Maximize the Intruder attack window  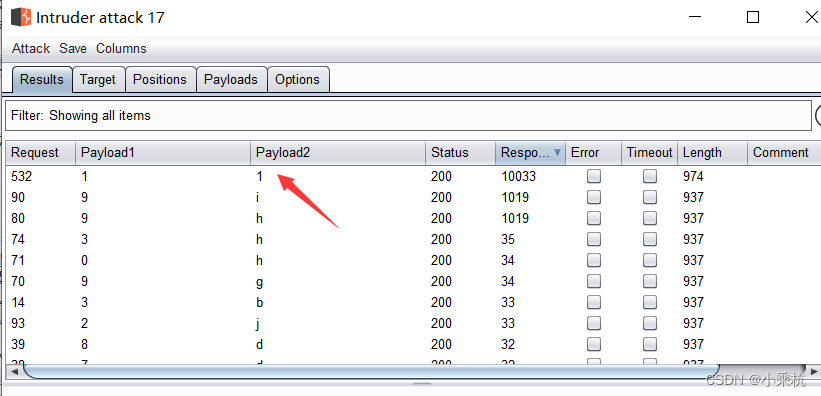pyautogui.click(x=752, y=17)
